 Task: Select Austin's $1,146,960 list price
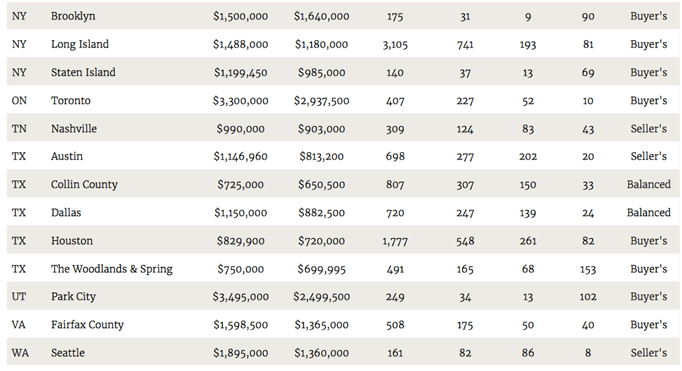tap(241, 157)
